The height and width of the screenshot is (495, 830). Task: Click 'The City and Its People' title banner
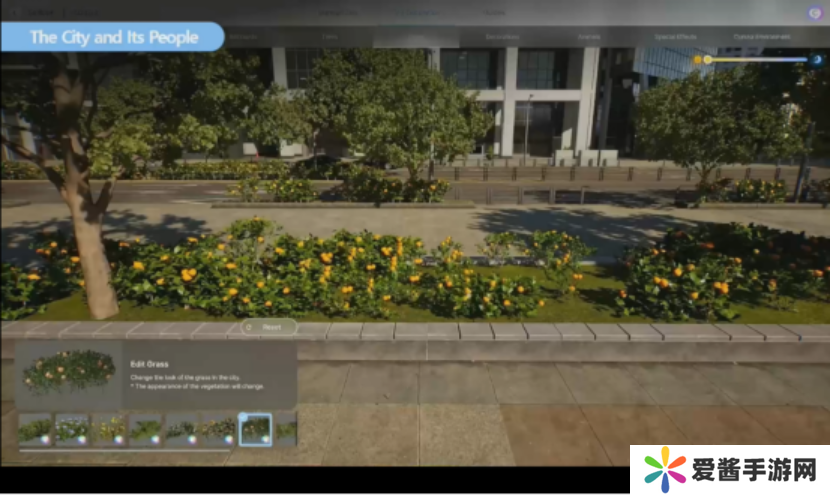pyautogui.click(x=112, y=37)
